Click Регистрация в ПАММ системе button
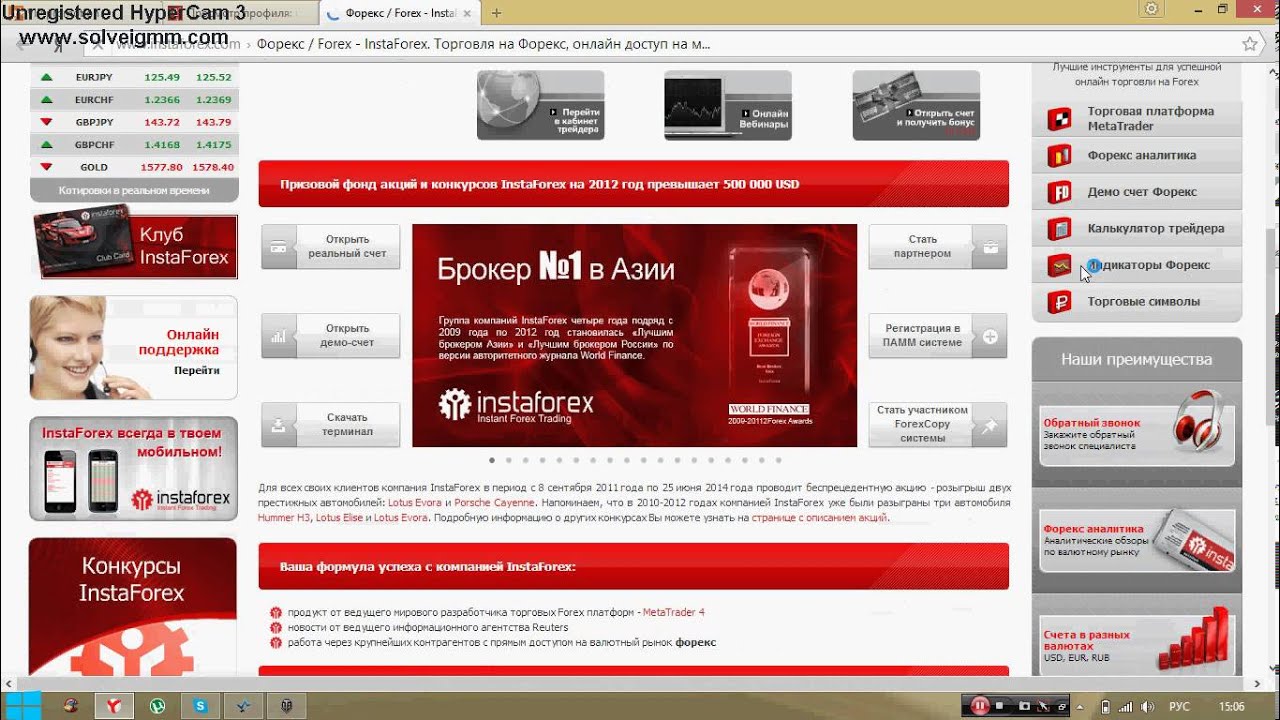 click(x=938, y=336)
